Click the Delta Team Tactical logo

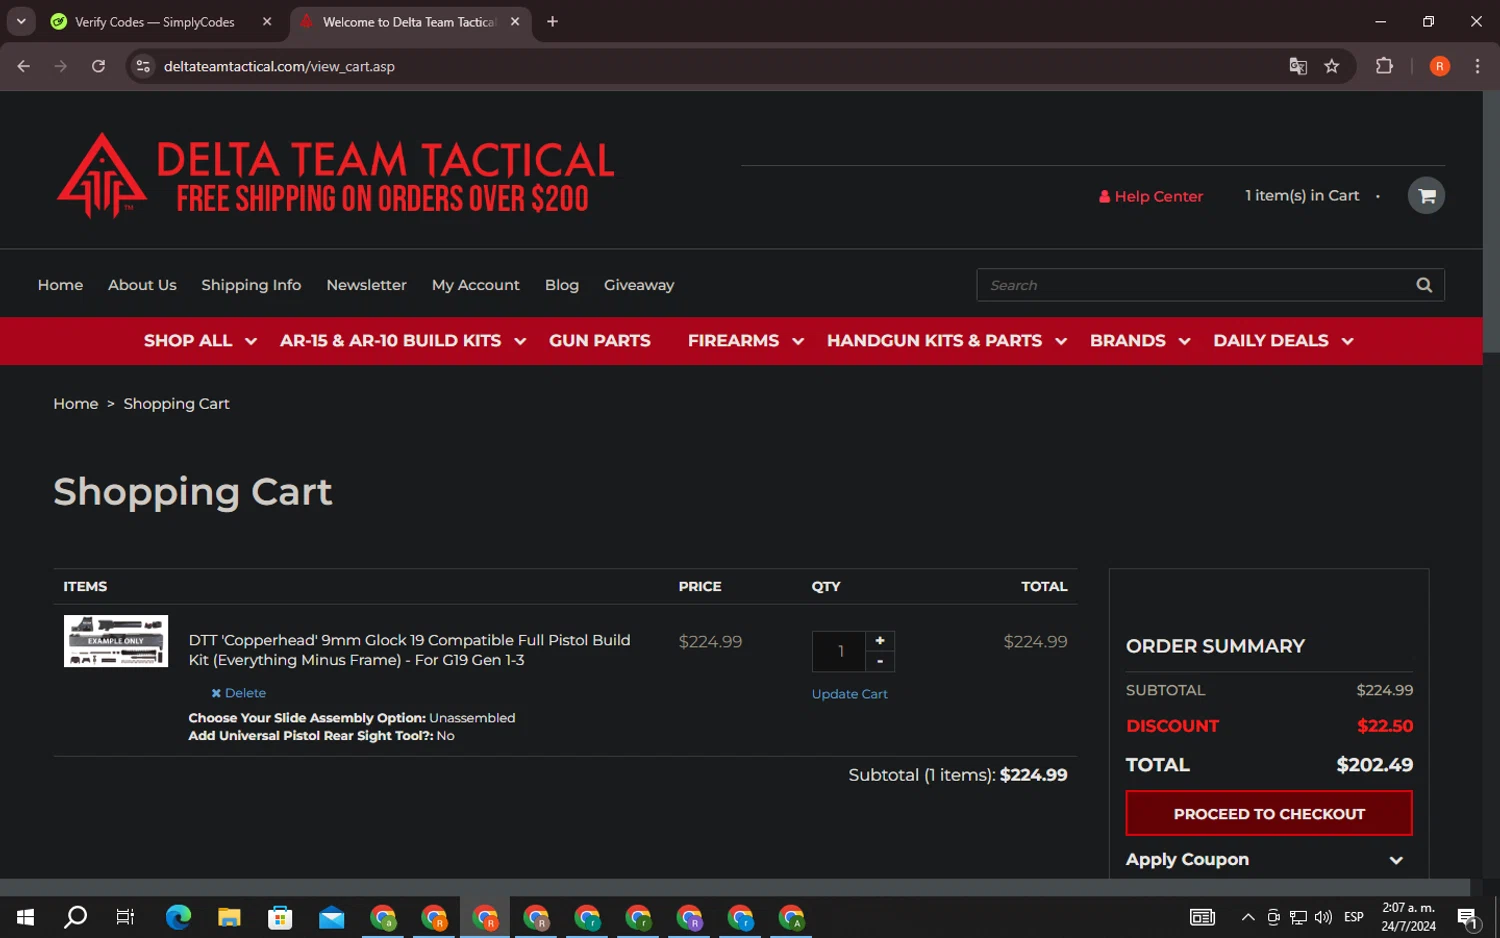[x=336, y=175]
